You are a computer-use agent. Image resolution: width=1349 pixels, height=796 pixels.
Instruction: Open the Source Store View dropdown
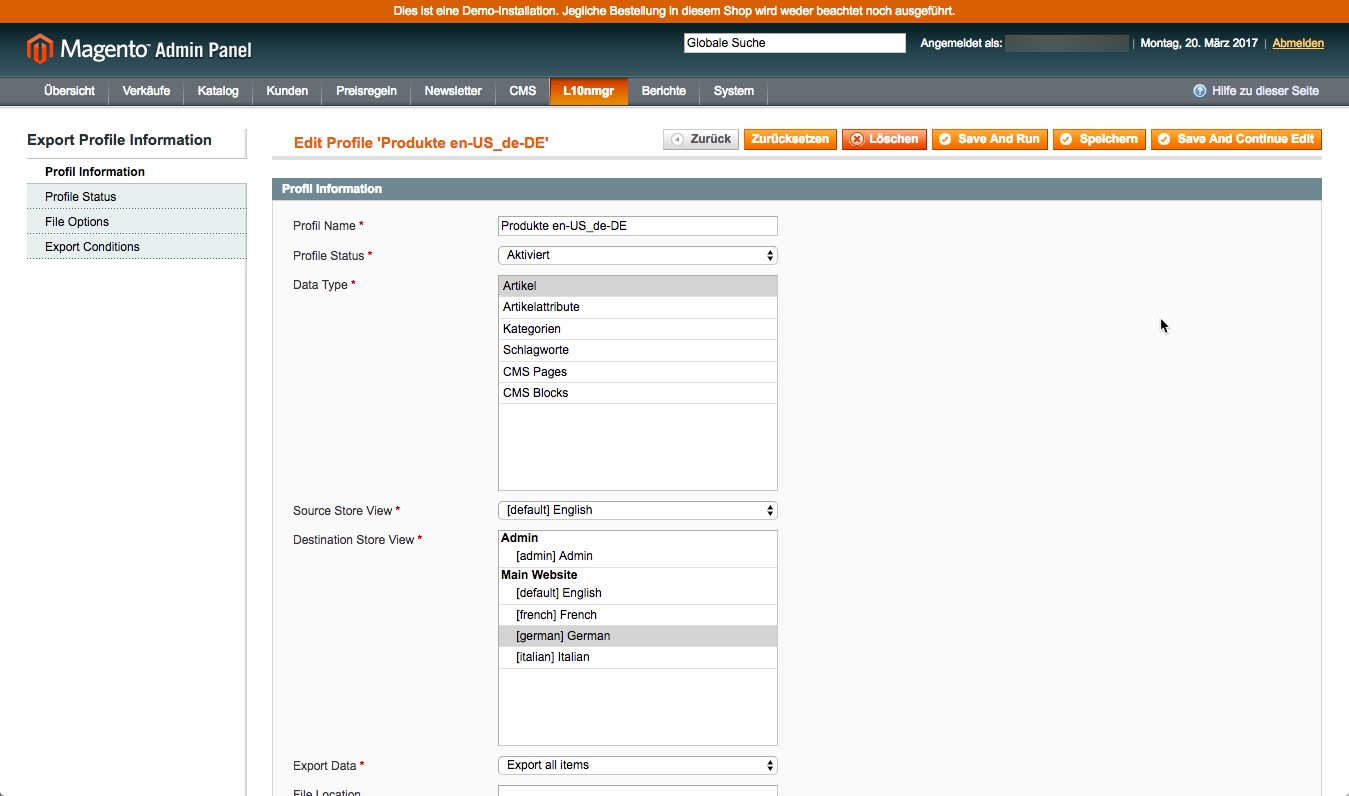click(x=638, y=510)
